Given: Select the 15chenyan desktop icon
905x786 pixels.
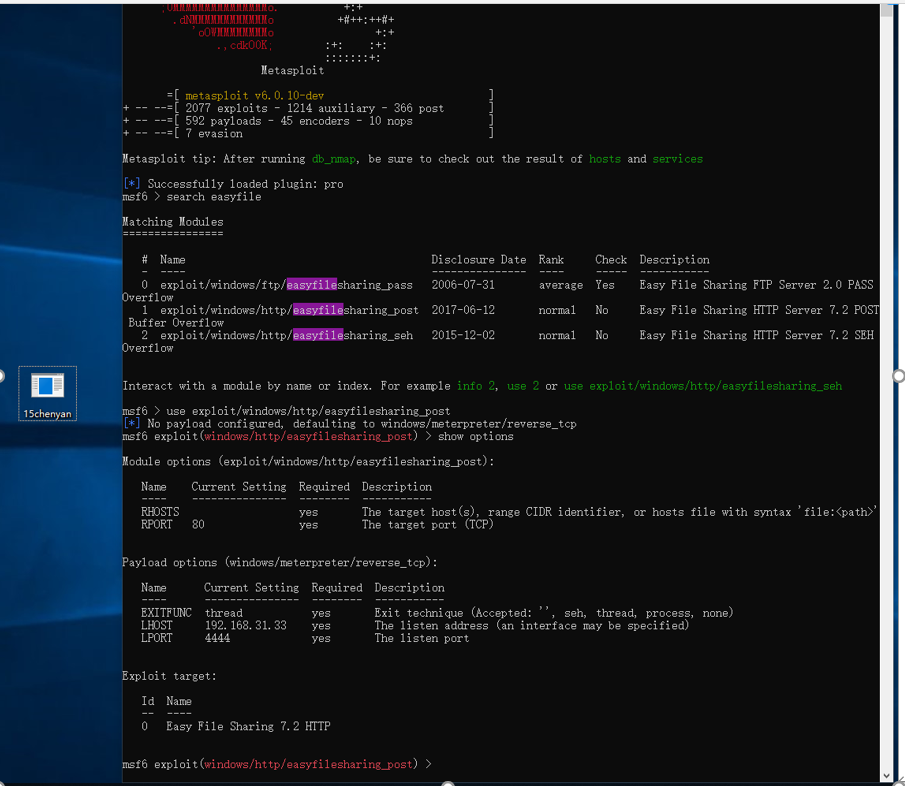Looking at the screenshot, I should pyautogui.click(x=47, y=394).
